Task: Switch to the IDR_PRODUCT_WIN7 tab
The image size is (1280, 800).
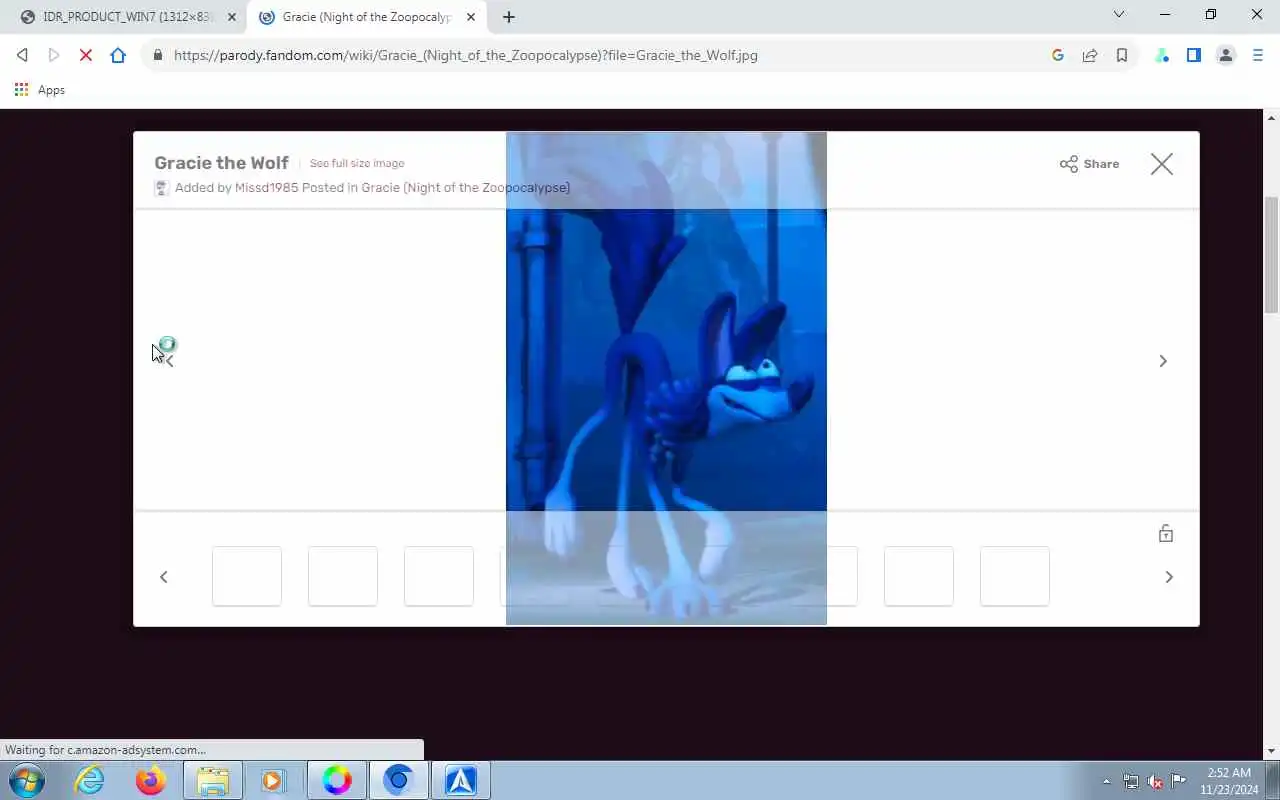Action: (128, 17)
